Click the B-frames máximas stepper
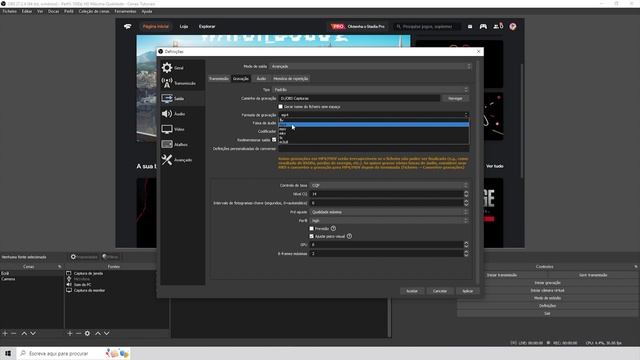The height and width of the screenshot is (360, 640). click(x=466, y=253)
